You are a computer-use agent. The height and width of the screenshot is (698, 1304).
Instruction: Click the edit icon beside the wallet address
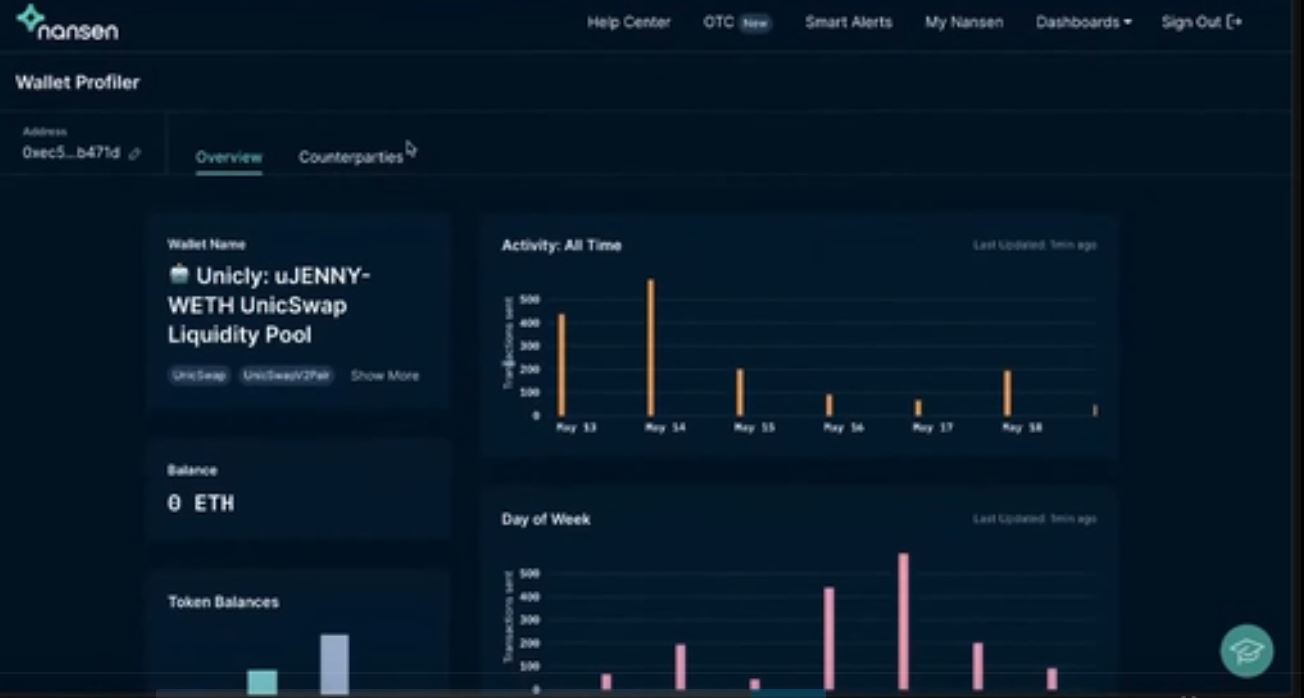tap(135, 154)
